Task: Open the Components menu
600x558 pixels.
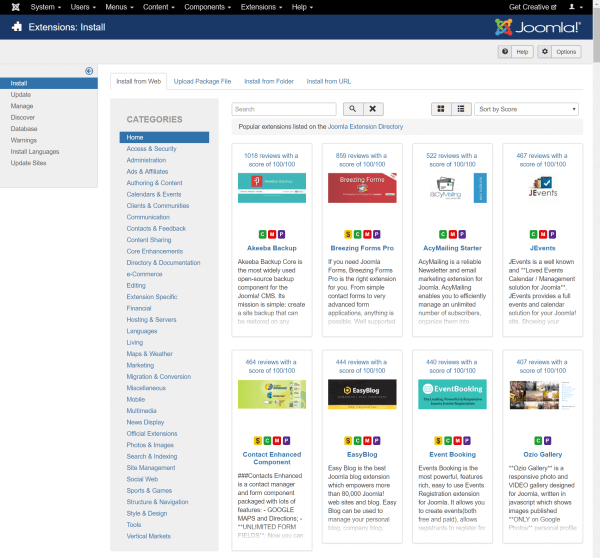Action: point(207,7)
